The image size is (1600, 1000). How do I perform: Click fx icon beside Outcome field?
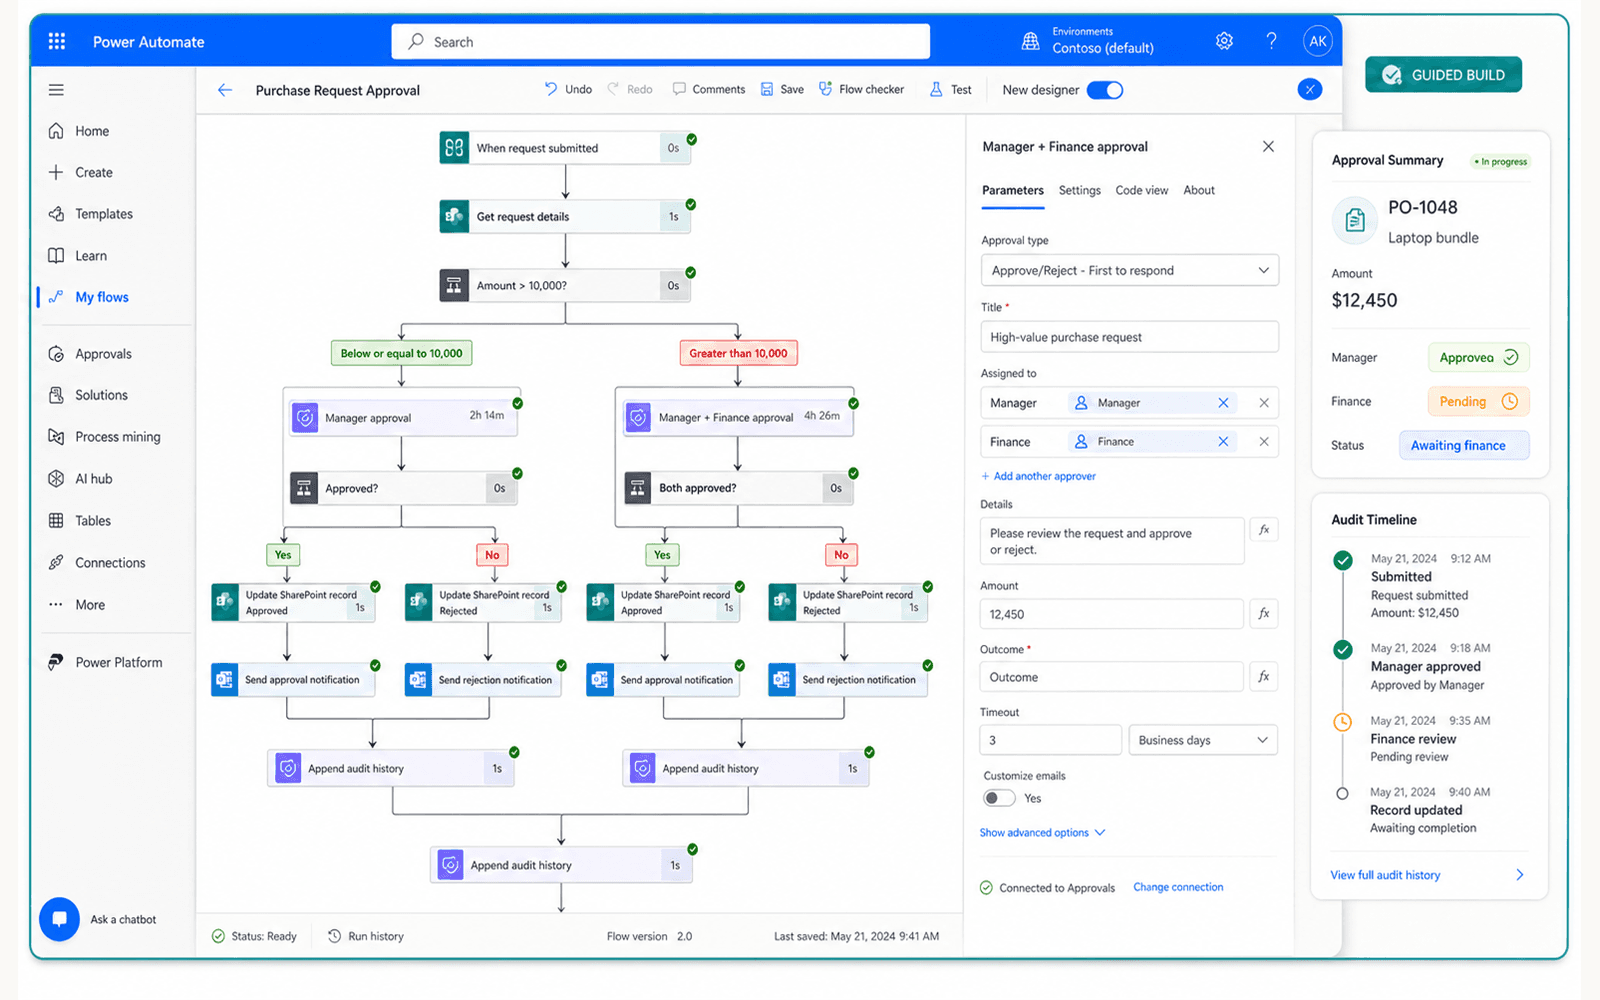pos(1264,677)
